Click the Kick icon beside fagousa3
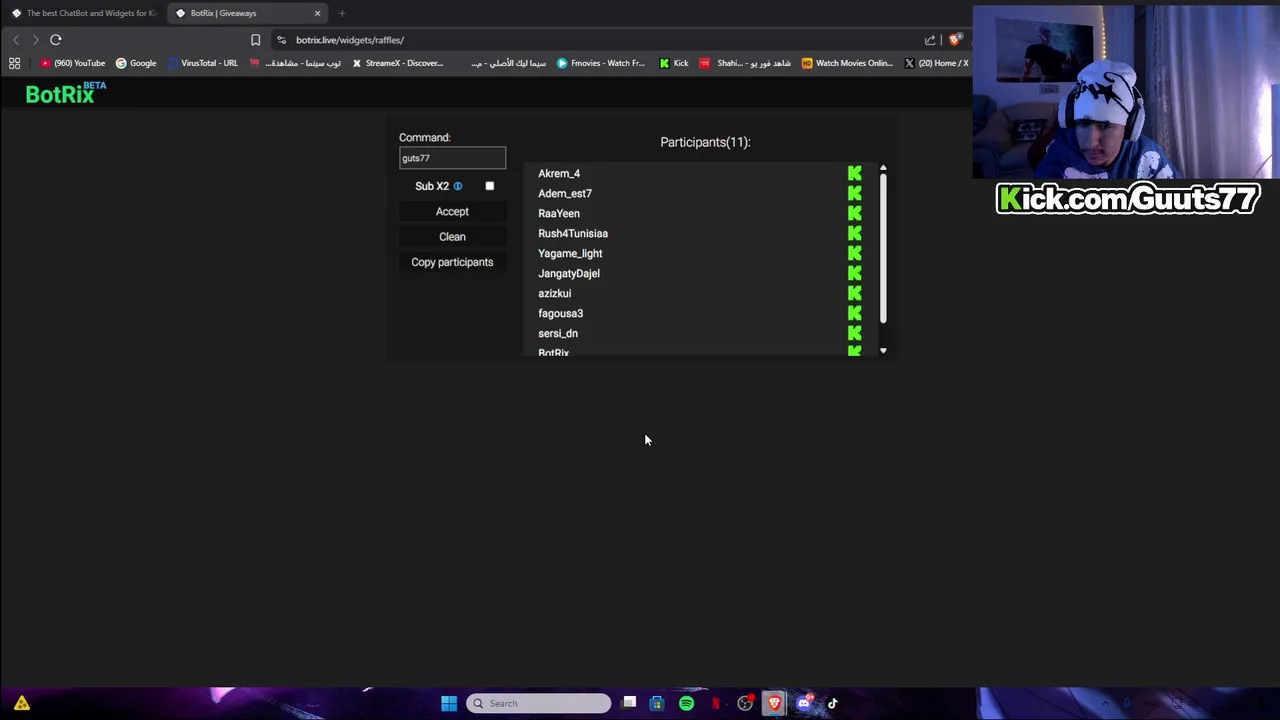 coord(854,313)
